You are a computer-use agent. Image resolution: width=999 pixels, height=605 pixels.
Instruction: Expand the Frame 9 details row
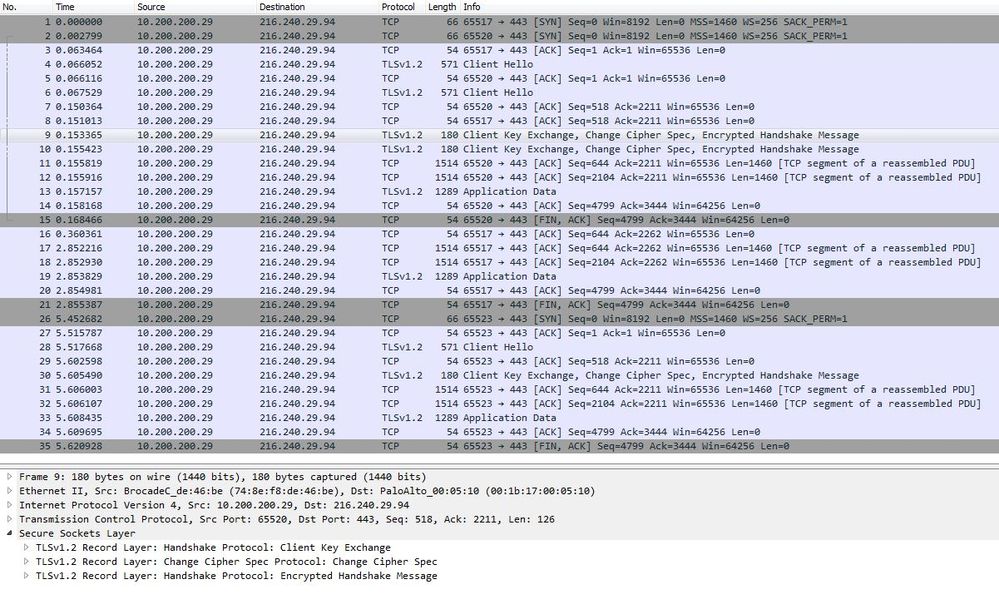pos(10,476)
